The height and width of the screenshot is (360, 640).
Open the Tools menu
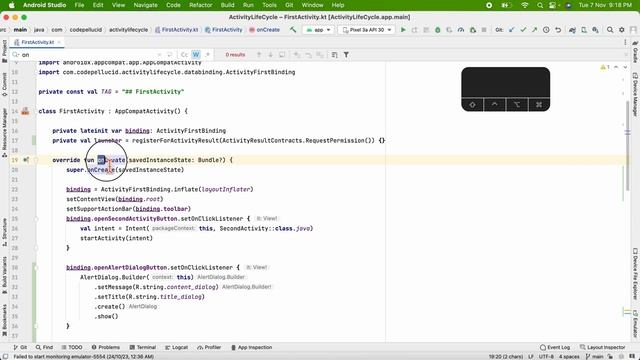[x=269, y=5]
